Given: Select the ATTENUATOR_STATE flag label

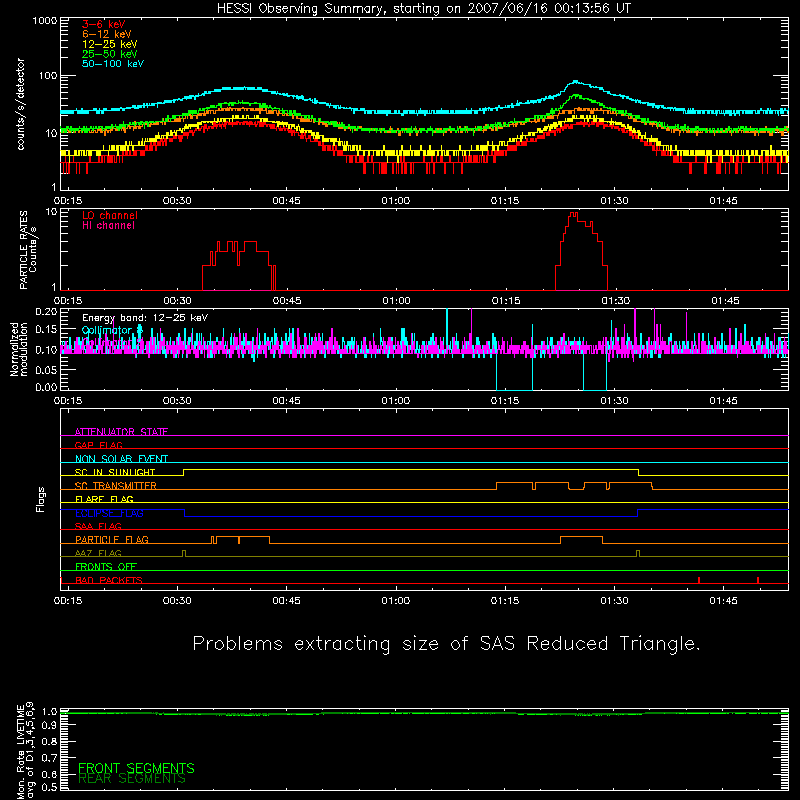Looking at the screenshot, I should (x=121, y=432).
